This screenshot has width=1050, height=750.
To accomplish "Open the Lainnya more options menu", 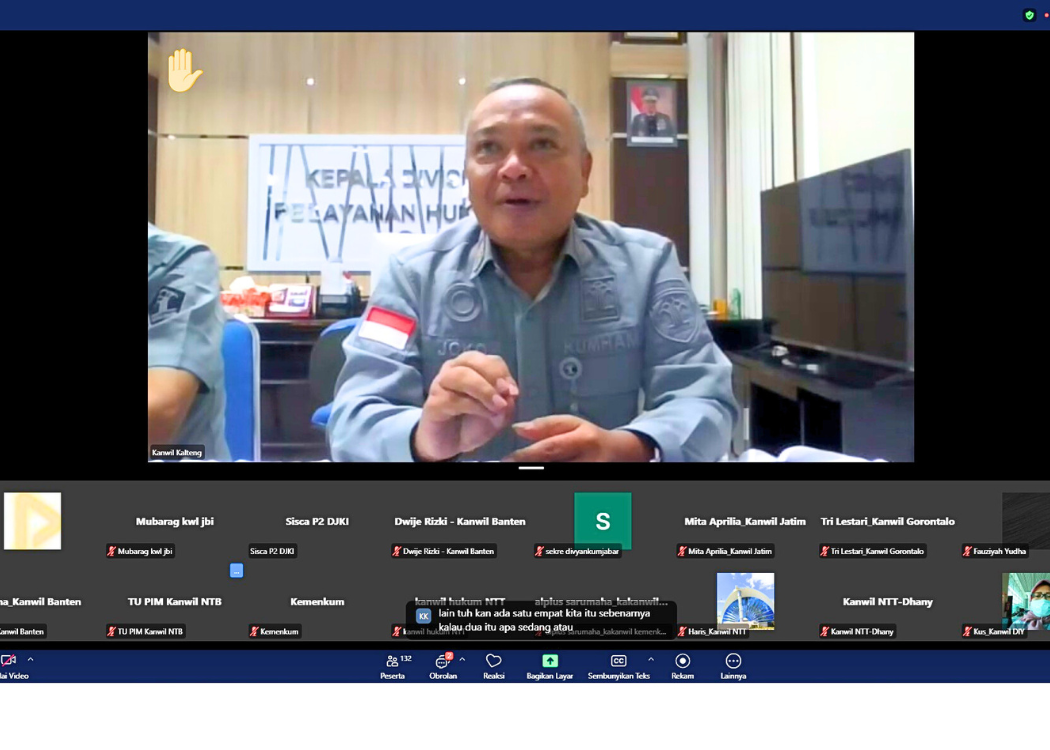I will pyautogui.click(x=733, y=665).
